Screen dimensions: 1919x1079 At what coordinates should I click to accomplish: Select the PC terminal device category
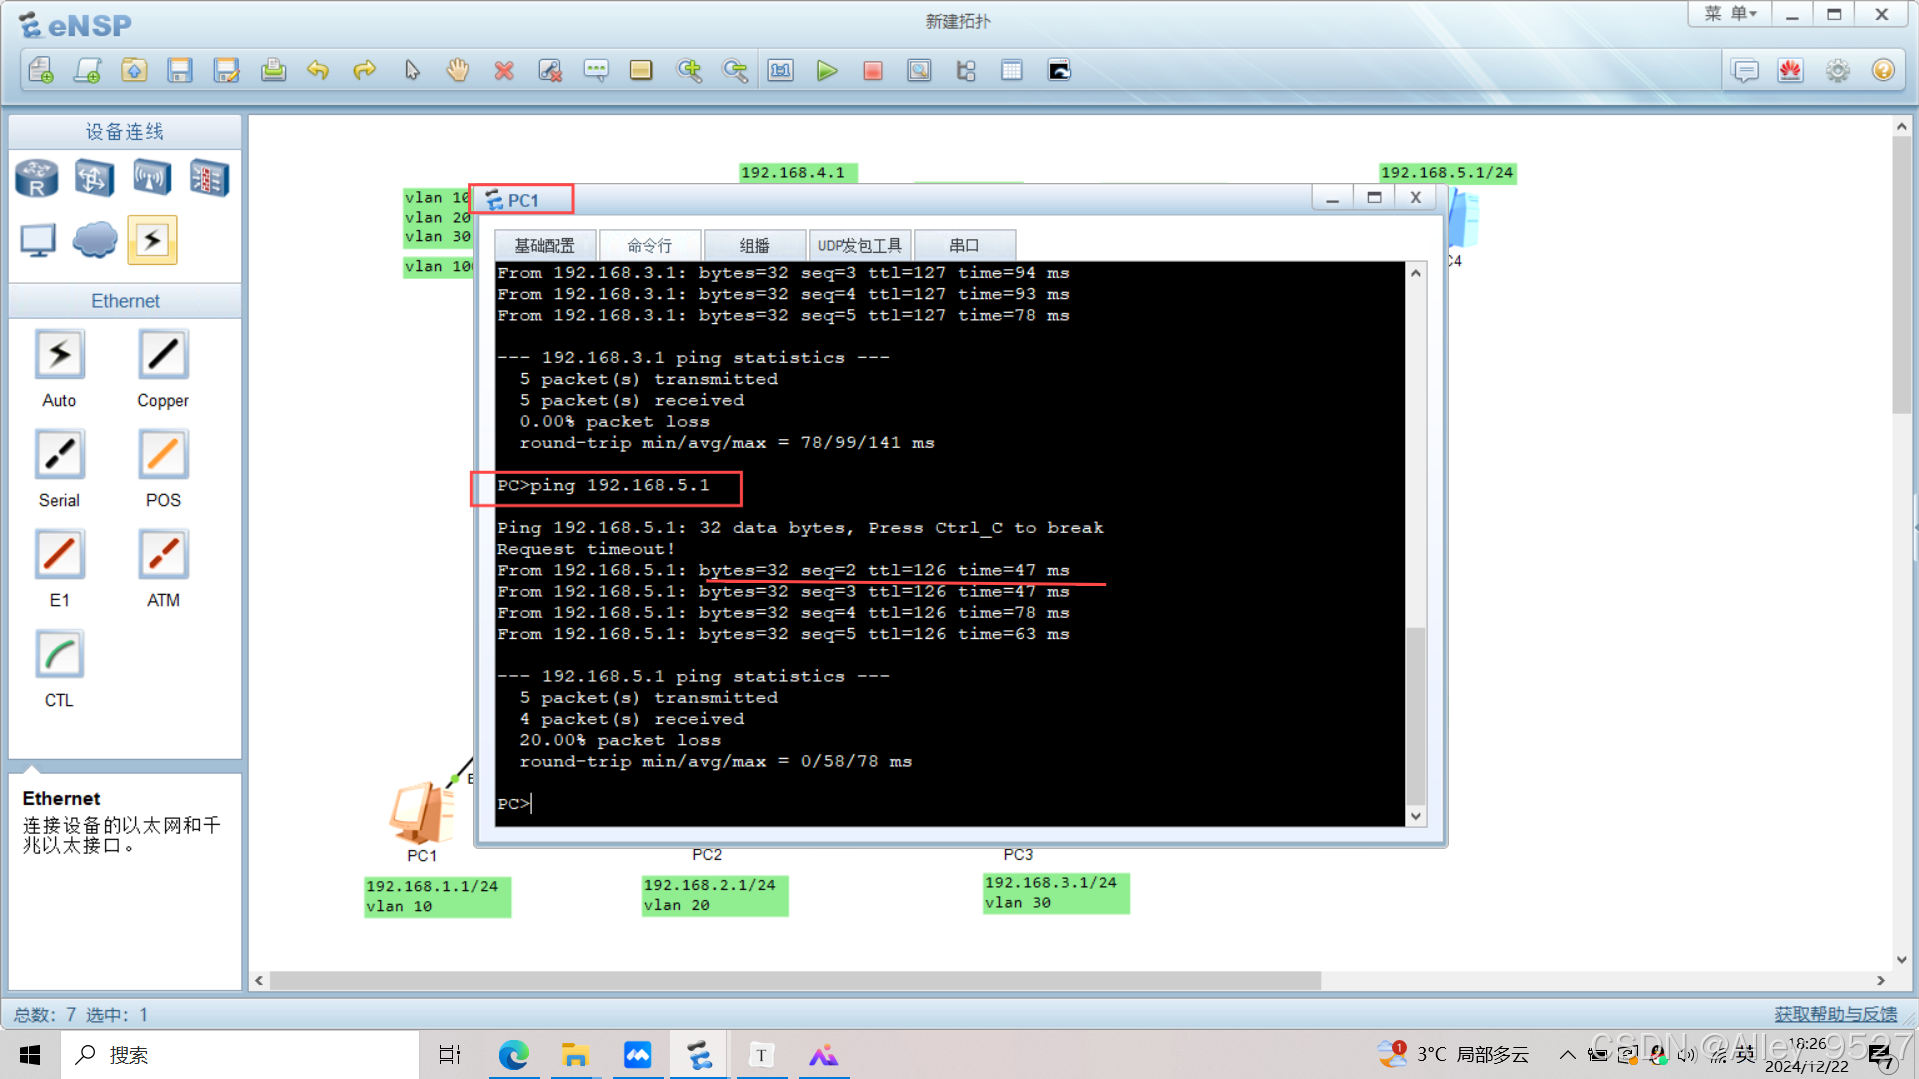(x=38, y=240)
